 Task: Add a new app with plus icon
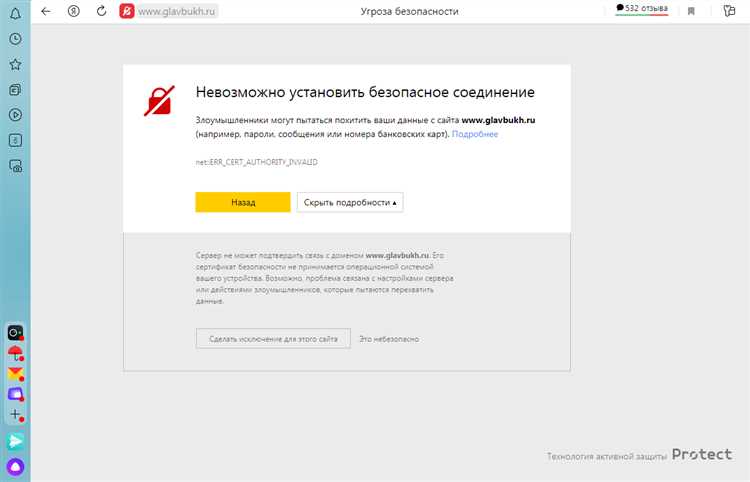[15, 415]
